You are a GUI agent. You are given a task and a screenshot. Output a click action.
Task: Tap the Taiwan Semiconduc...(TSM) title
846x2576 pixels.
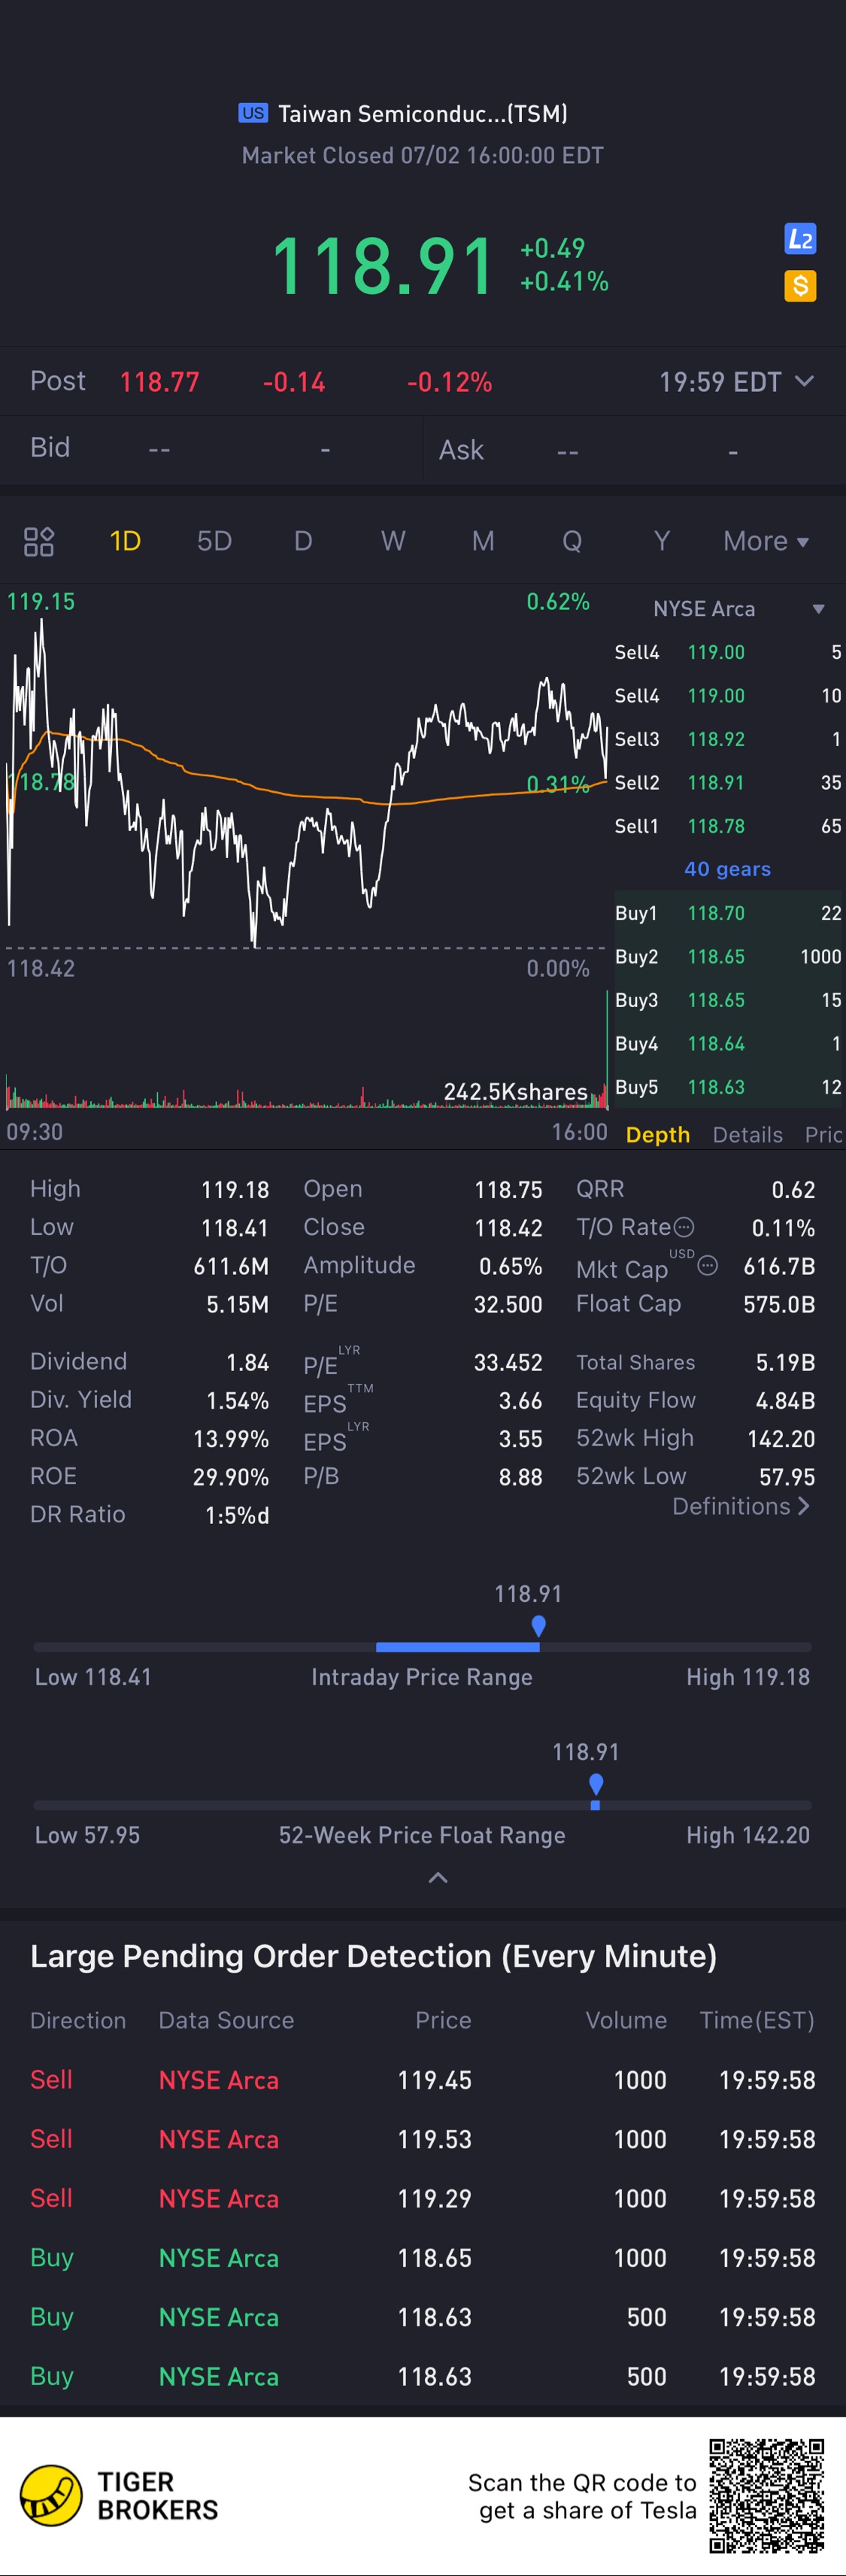422,113
